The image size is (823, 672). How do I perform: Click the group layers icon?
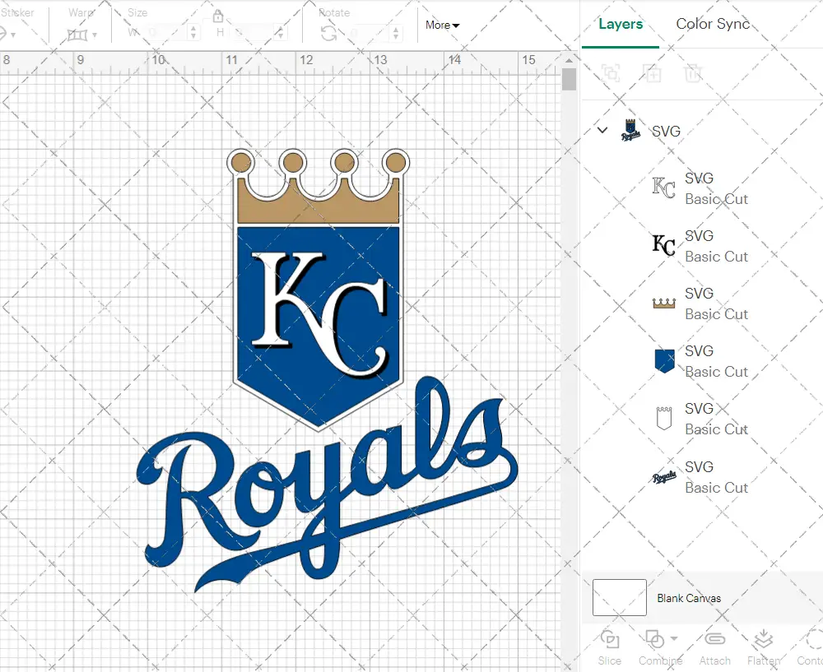pyautogui.click(x=611, y=74)
